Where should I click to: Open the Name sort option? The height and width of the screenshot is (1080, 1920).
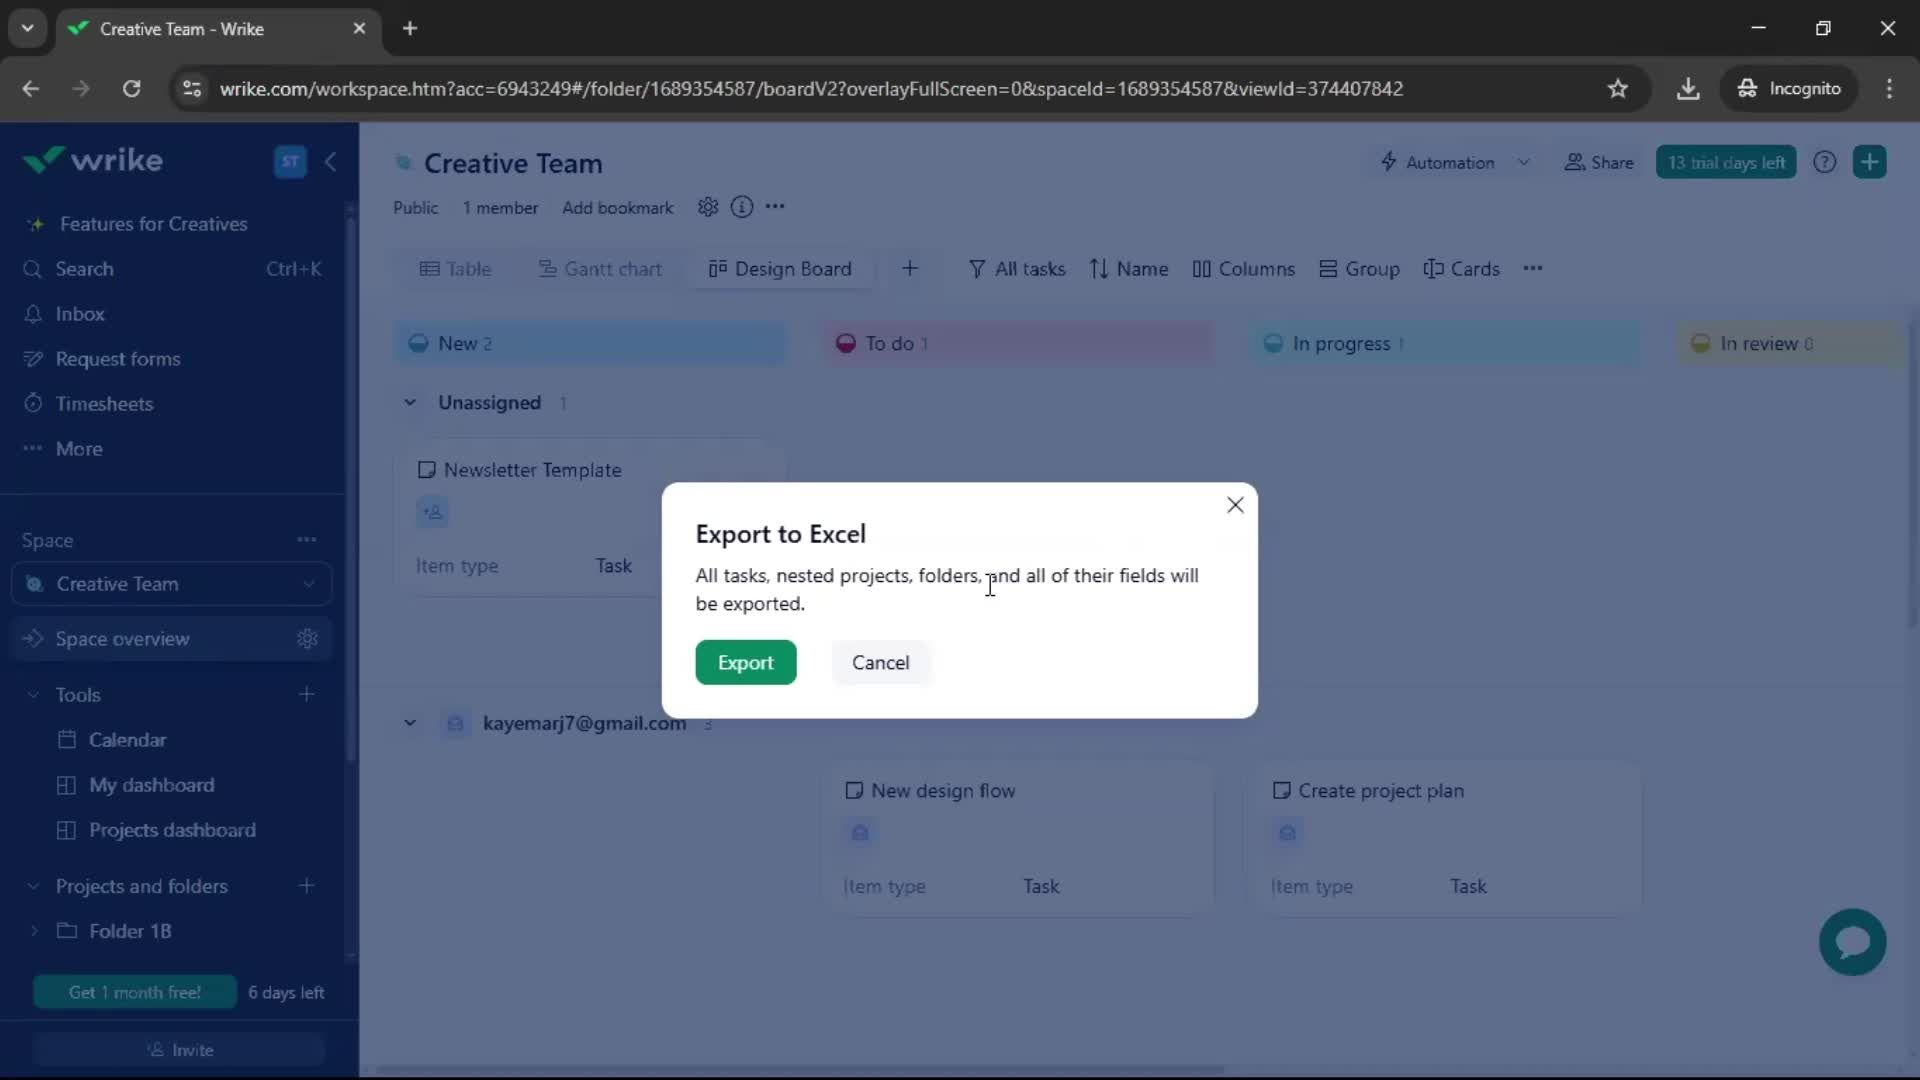(x=1129, y=269)
